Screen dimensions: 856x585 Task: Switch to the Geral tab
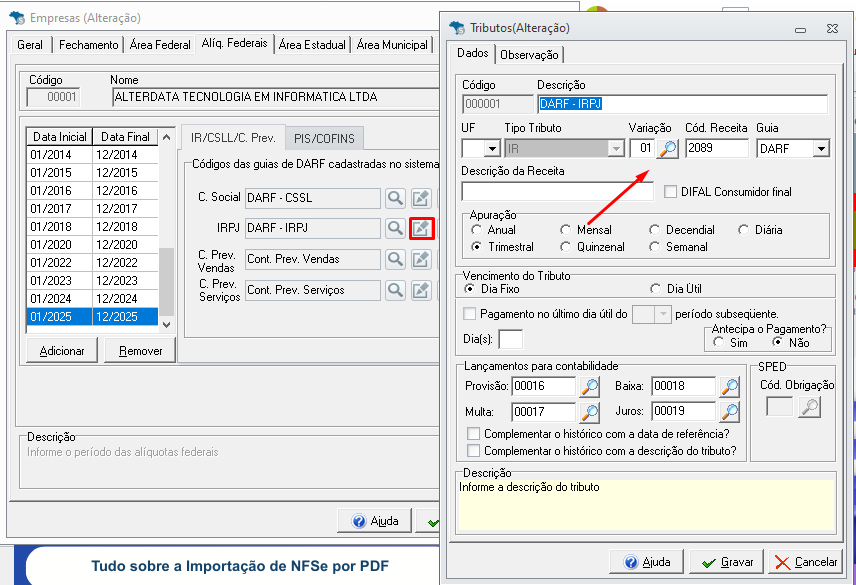pos(29,45)
